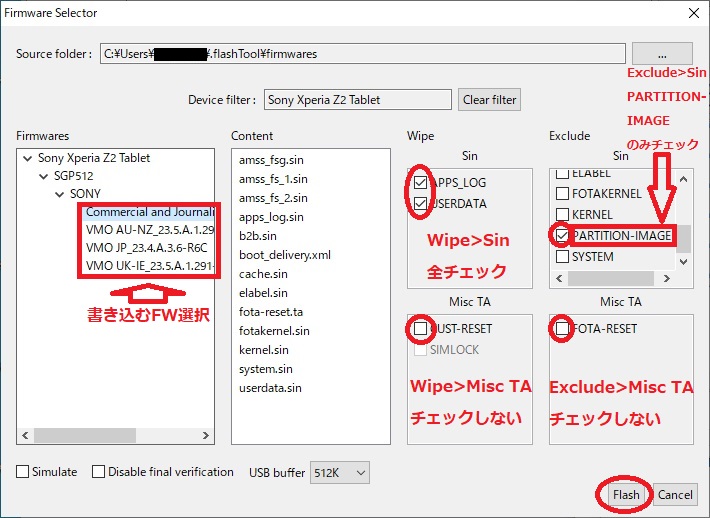
Task: Collapse the SGP512 tree node
Action: click(43, 176)
